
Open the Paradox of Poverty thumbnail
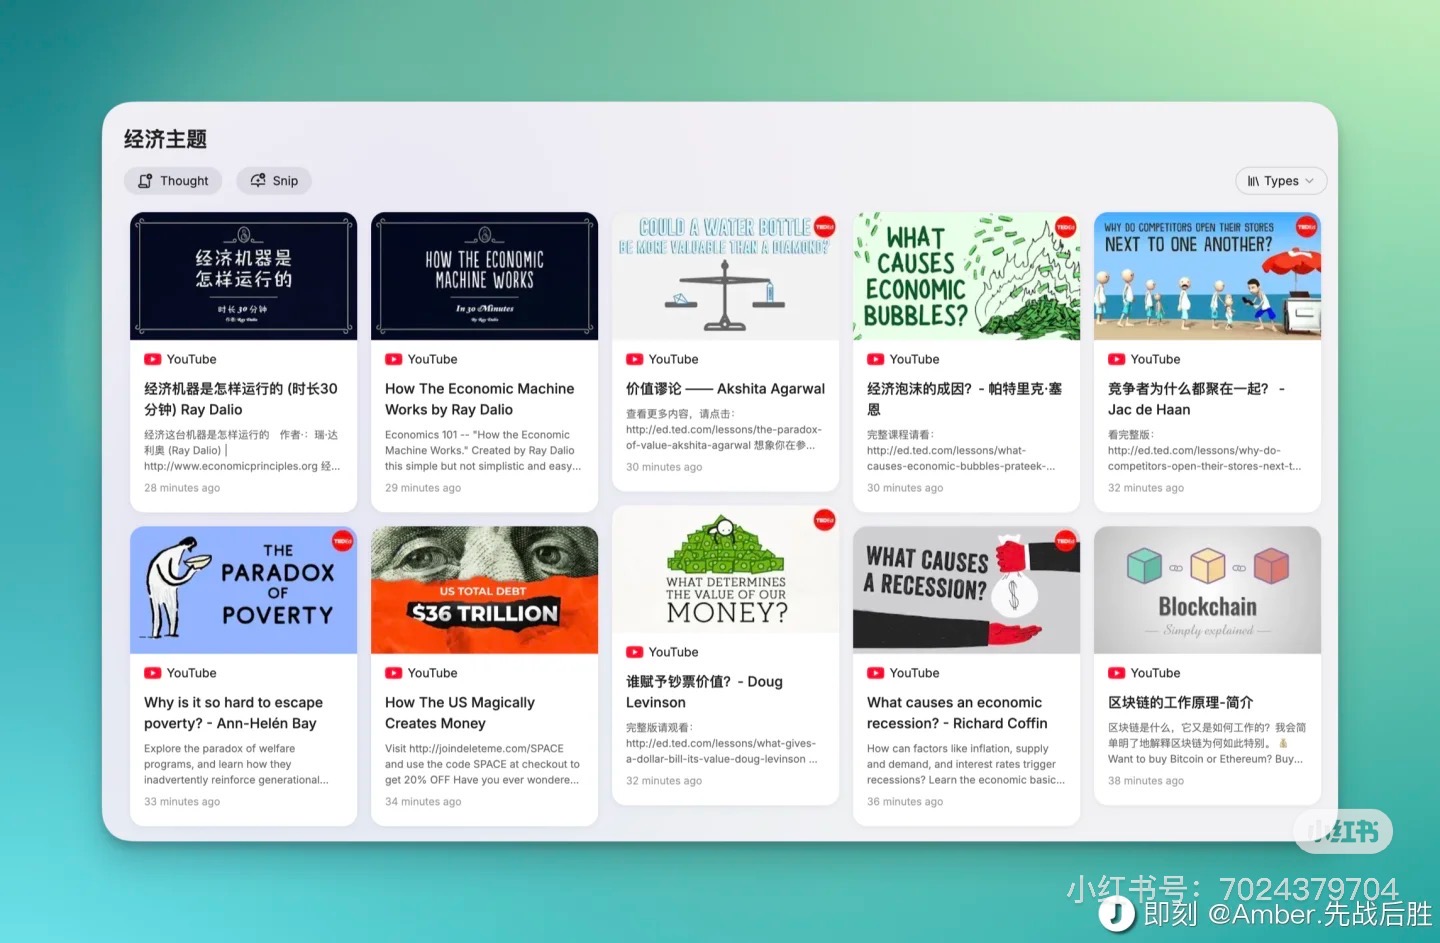pyautogui.click(x=243, y=590)
